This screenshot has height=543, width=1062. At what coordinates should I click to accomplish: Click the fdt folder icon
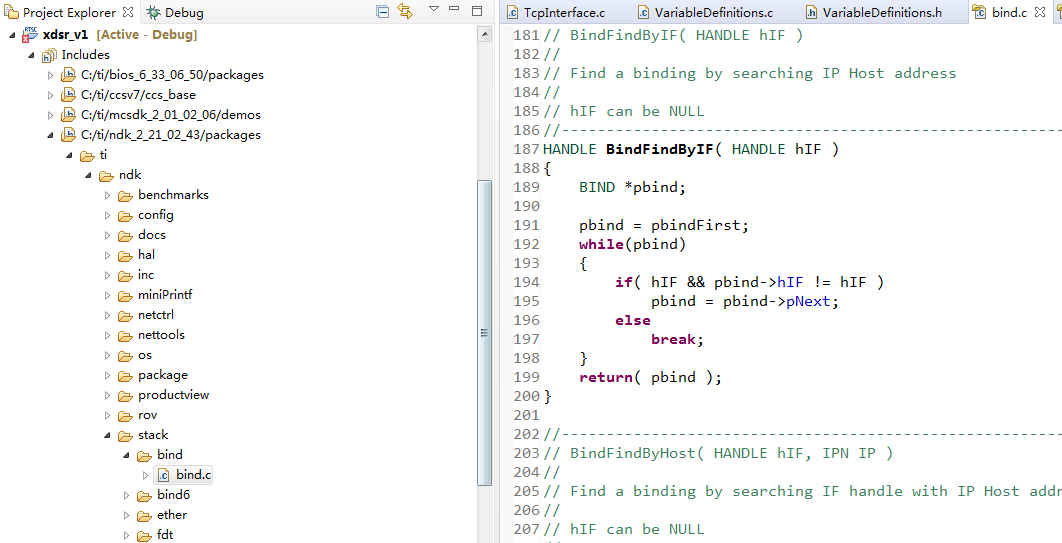point(144,535)
